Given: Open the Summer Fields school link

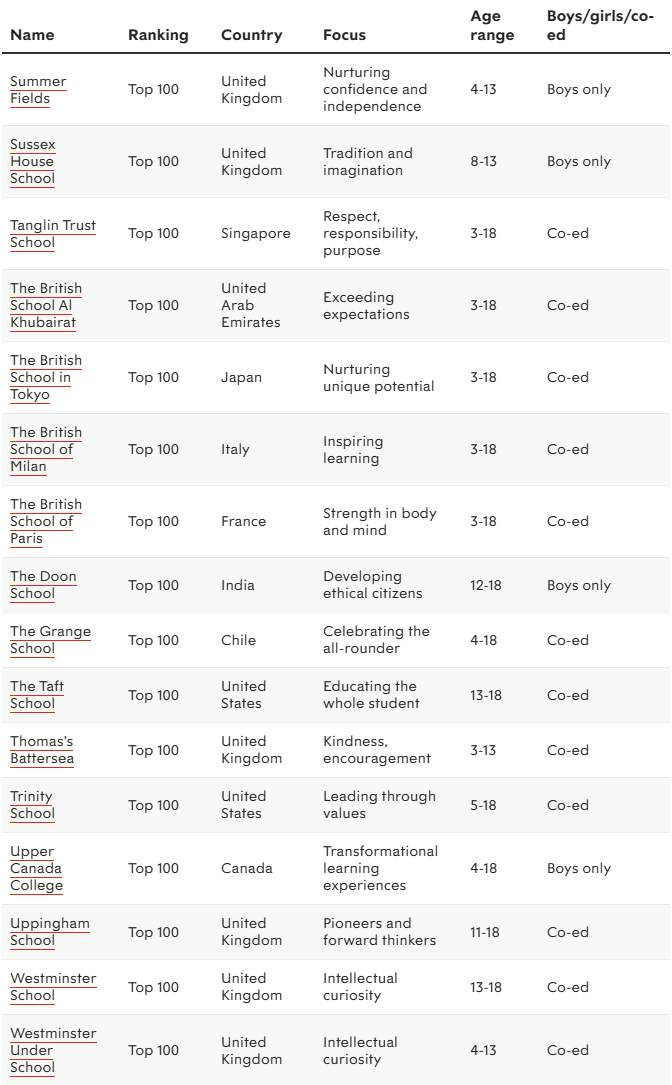Looking at the screenshot, I should (38, 89).
